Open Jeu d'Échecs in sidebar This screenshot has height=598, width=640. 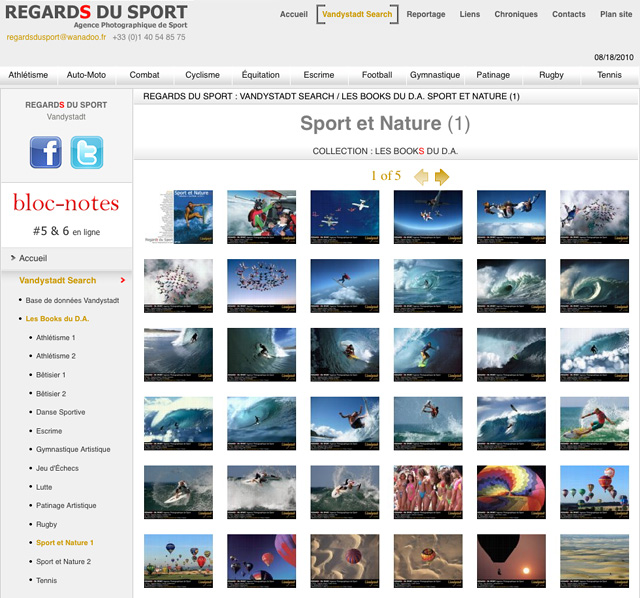(x=57, y=468)
